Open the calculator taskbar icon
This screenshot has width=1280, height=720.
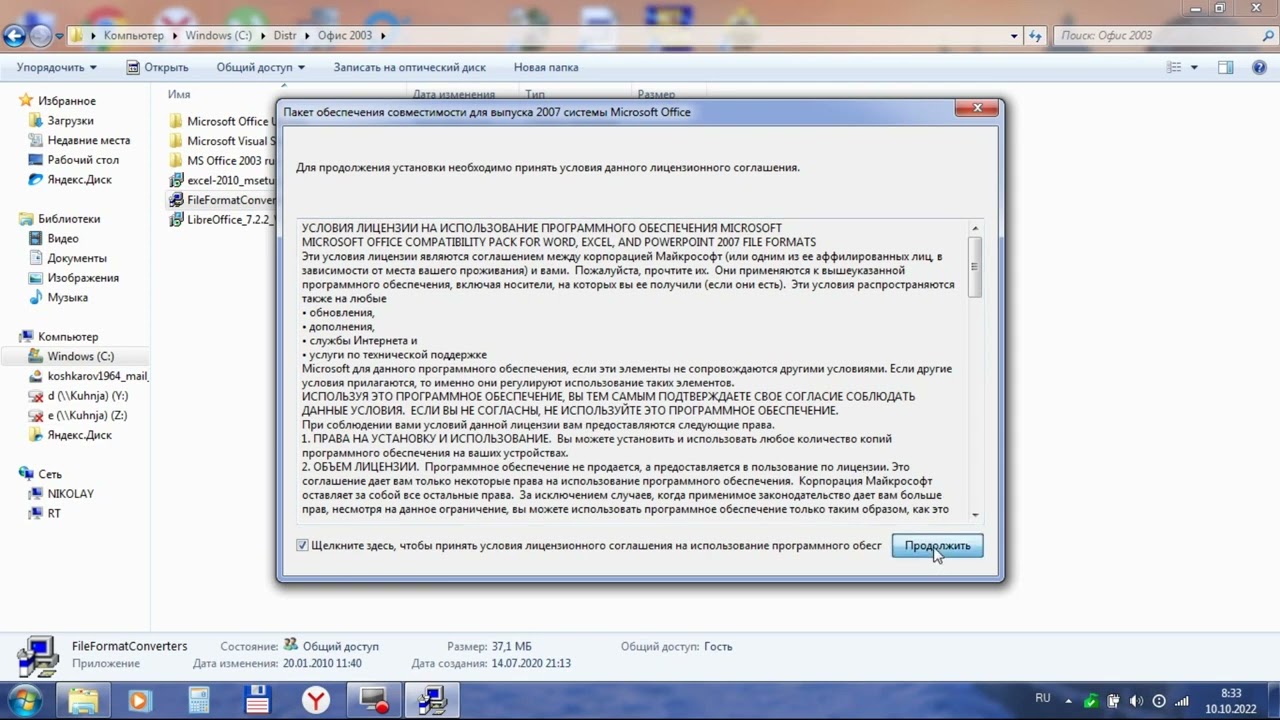(x=199, y=701)
